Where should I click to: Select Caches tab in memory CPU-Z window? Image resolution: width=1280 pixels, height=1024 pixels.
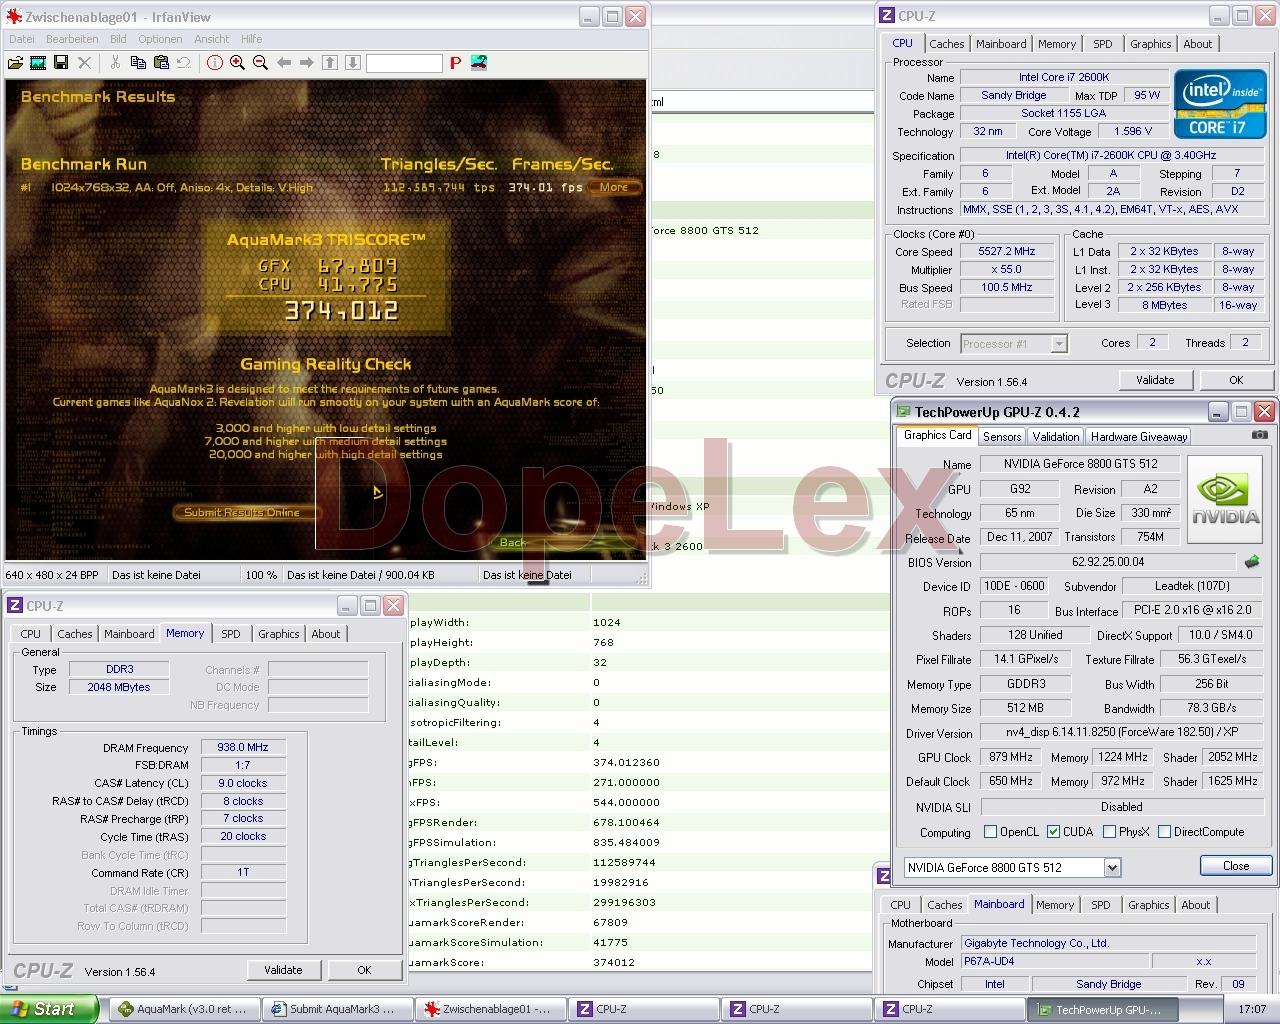pyautogui.click(x=75, y=634)
